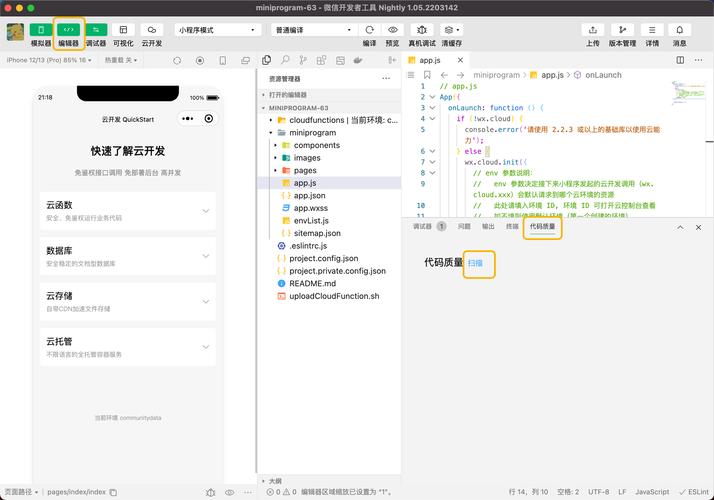Open the hot reload dropdown
Viewport: 714px width, 500px height.
pyautogui.click(x=121, y=60)
